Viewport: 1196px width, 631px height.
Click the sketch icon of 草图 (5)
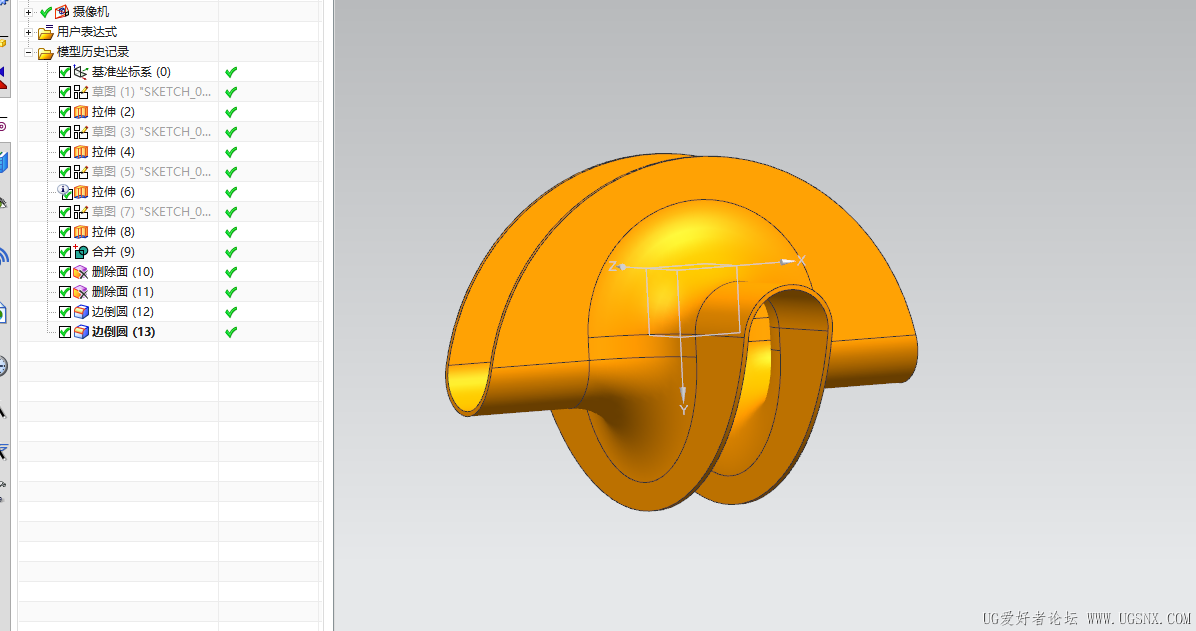(81, 172)
